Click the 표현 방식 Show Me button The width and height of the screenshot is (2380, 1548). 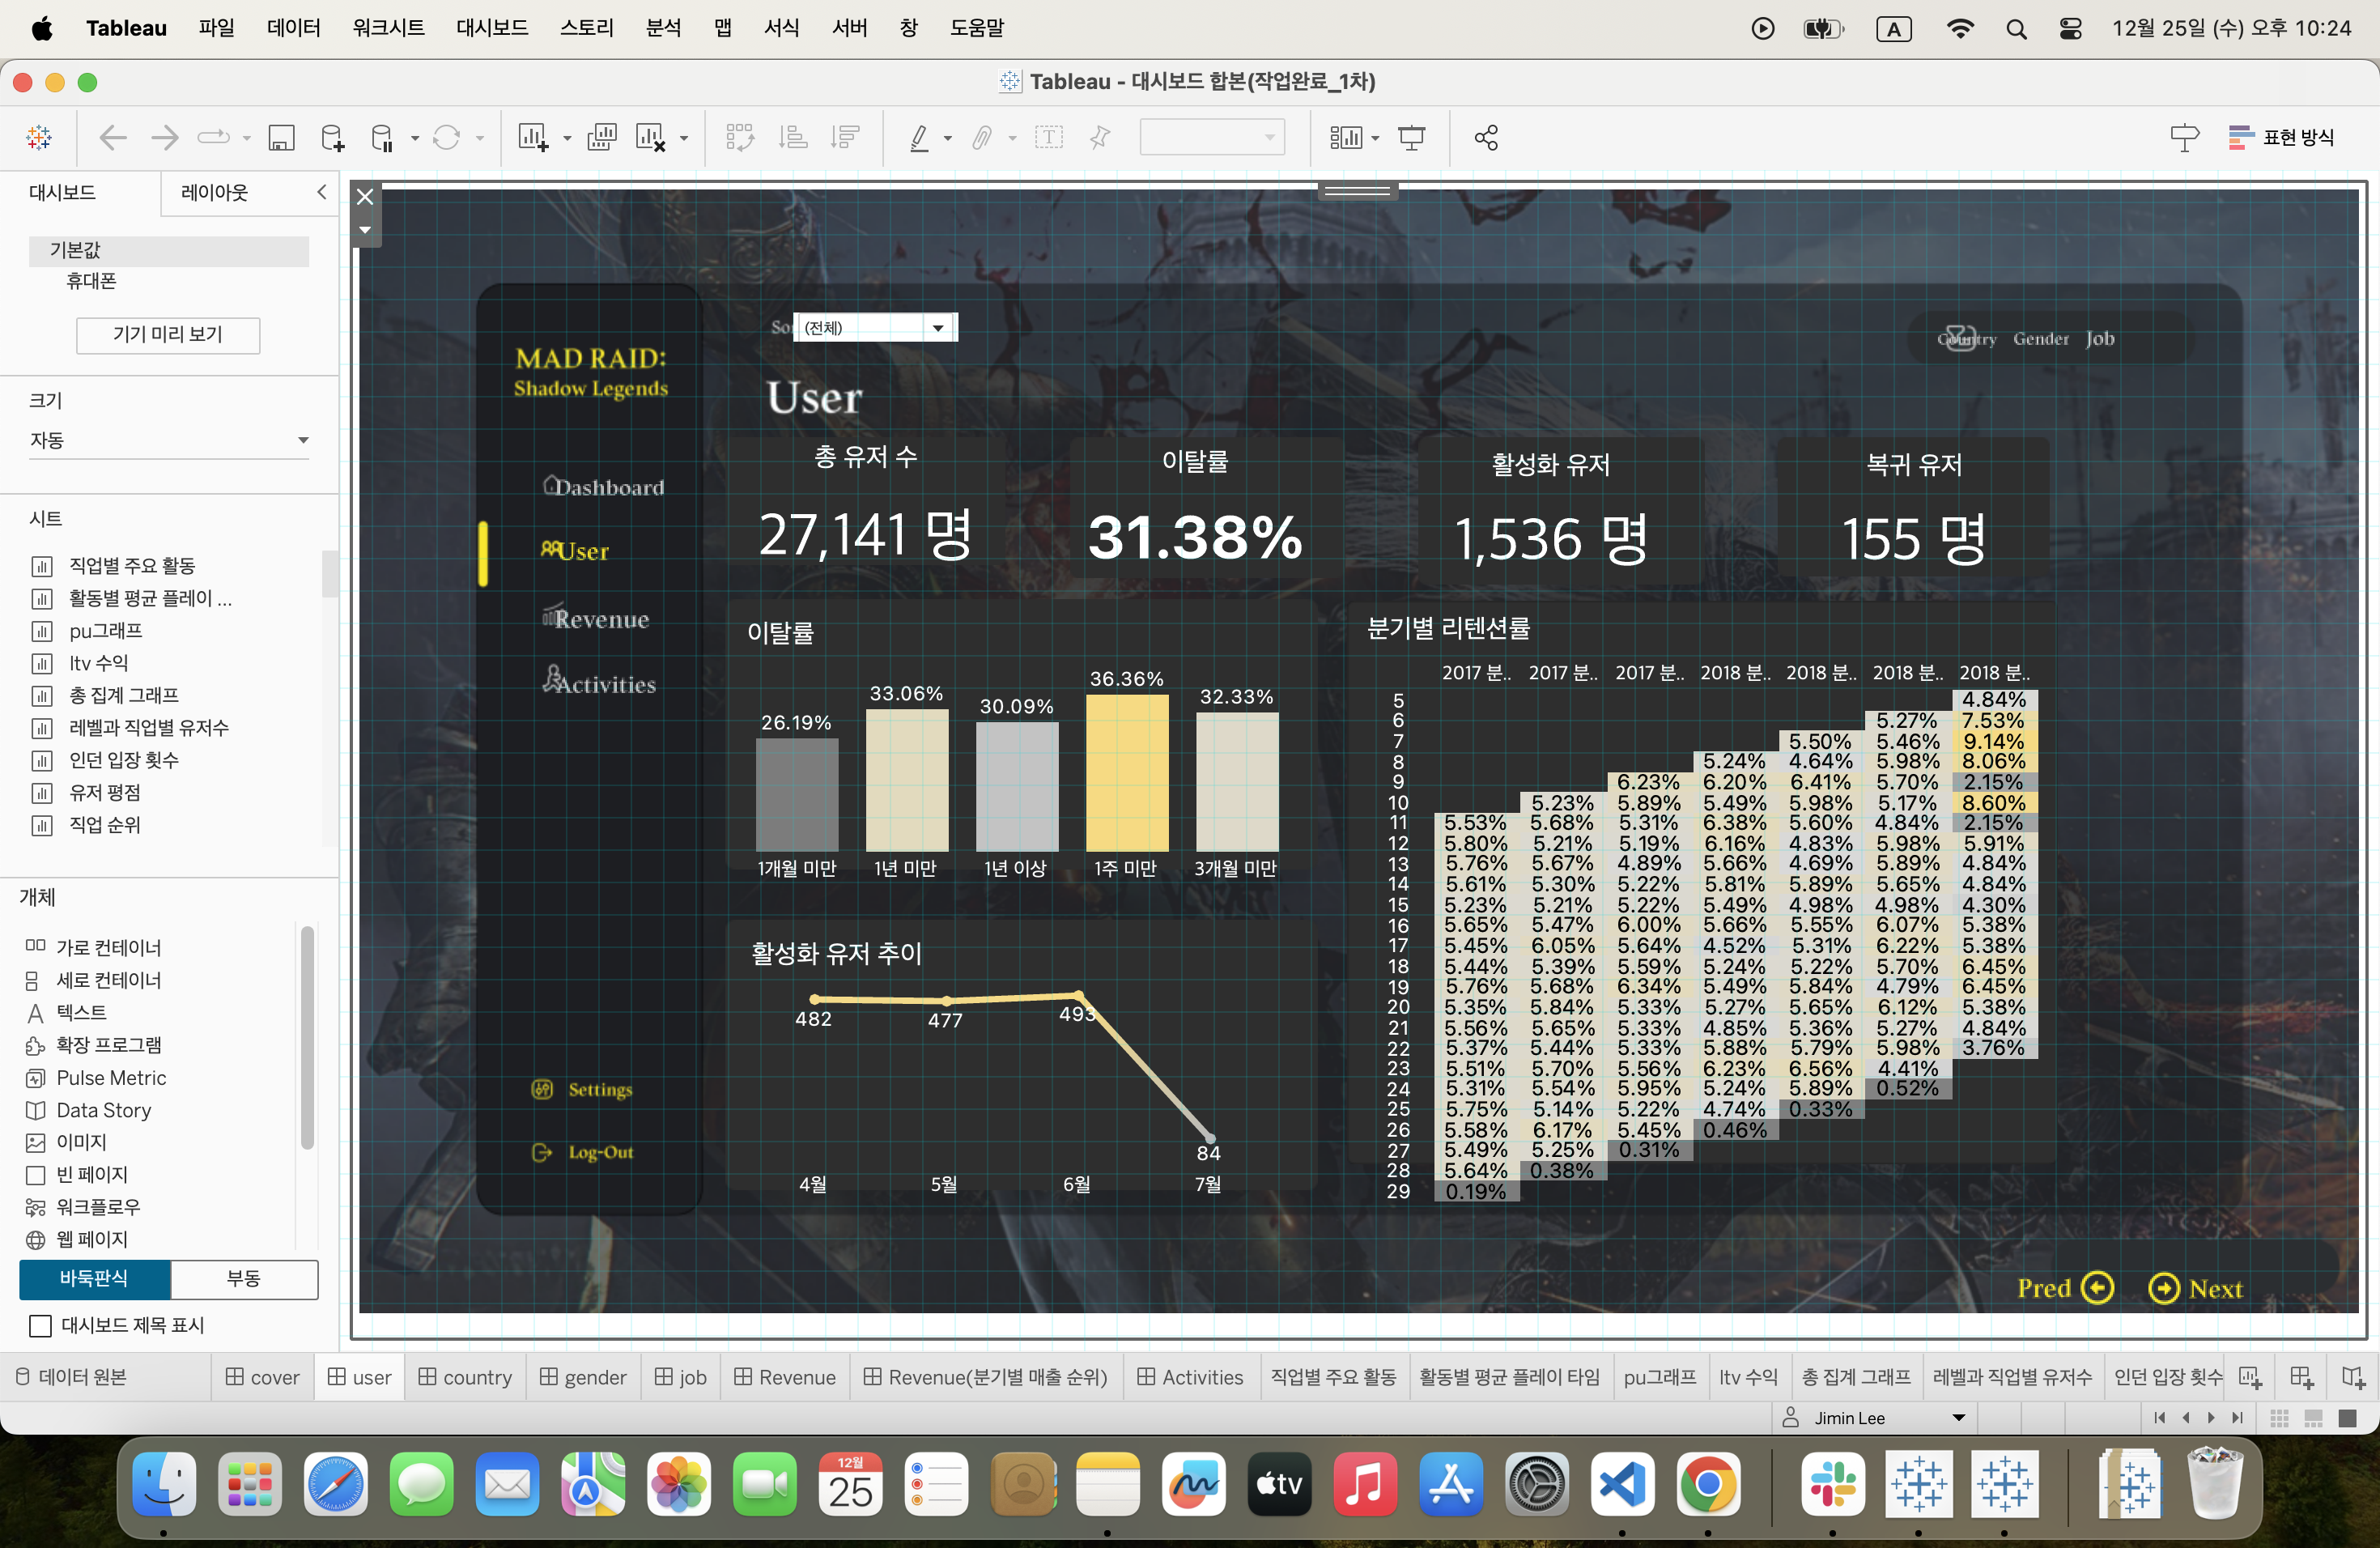coord(2282,138)
